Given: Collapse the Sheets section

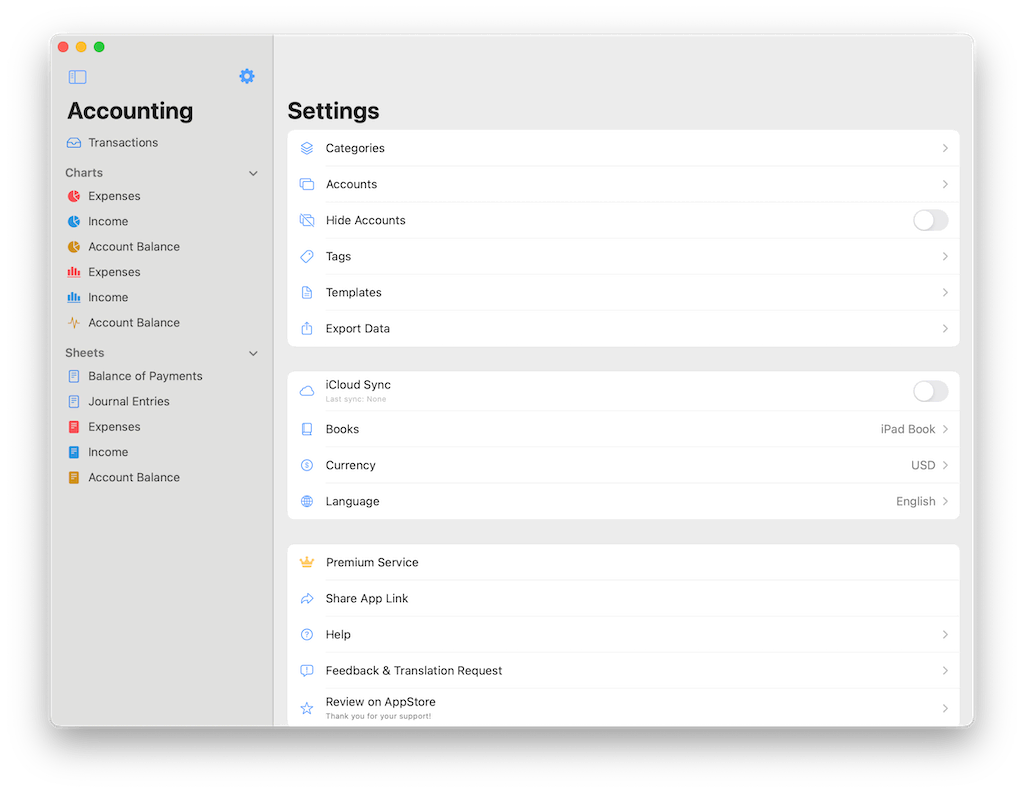Looking at the screenshot, I should [x=253, y=352].
